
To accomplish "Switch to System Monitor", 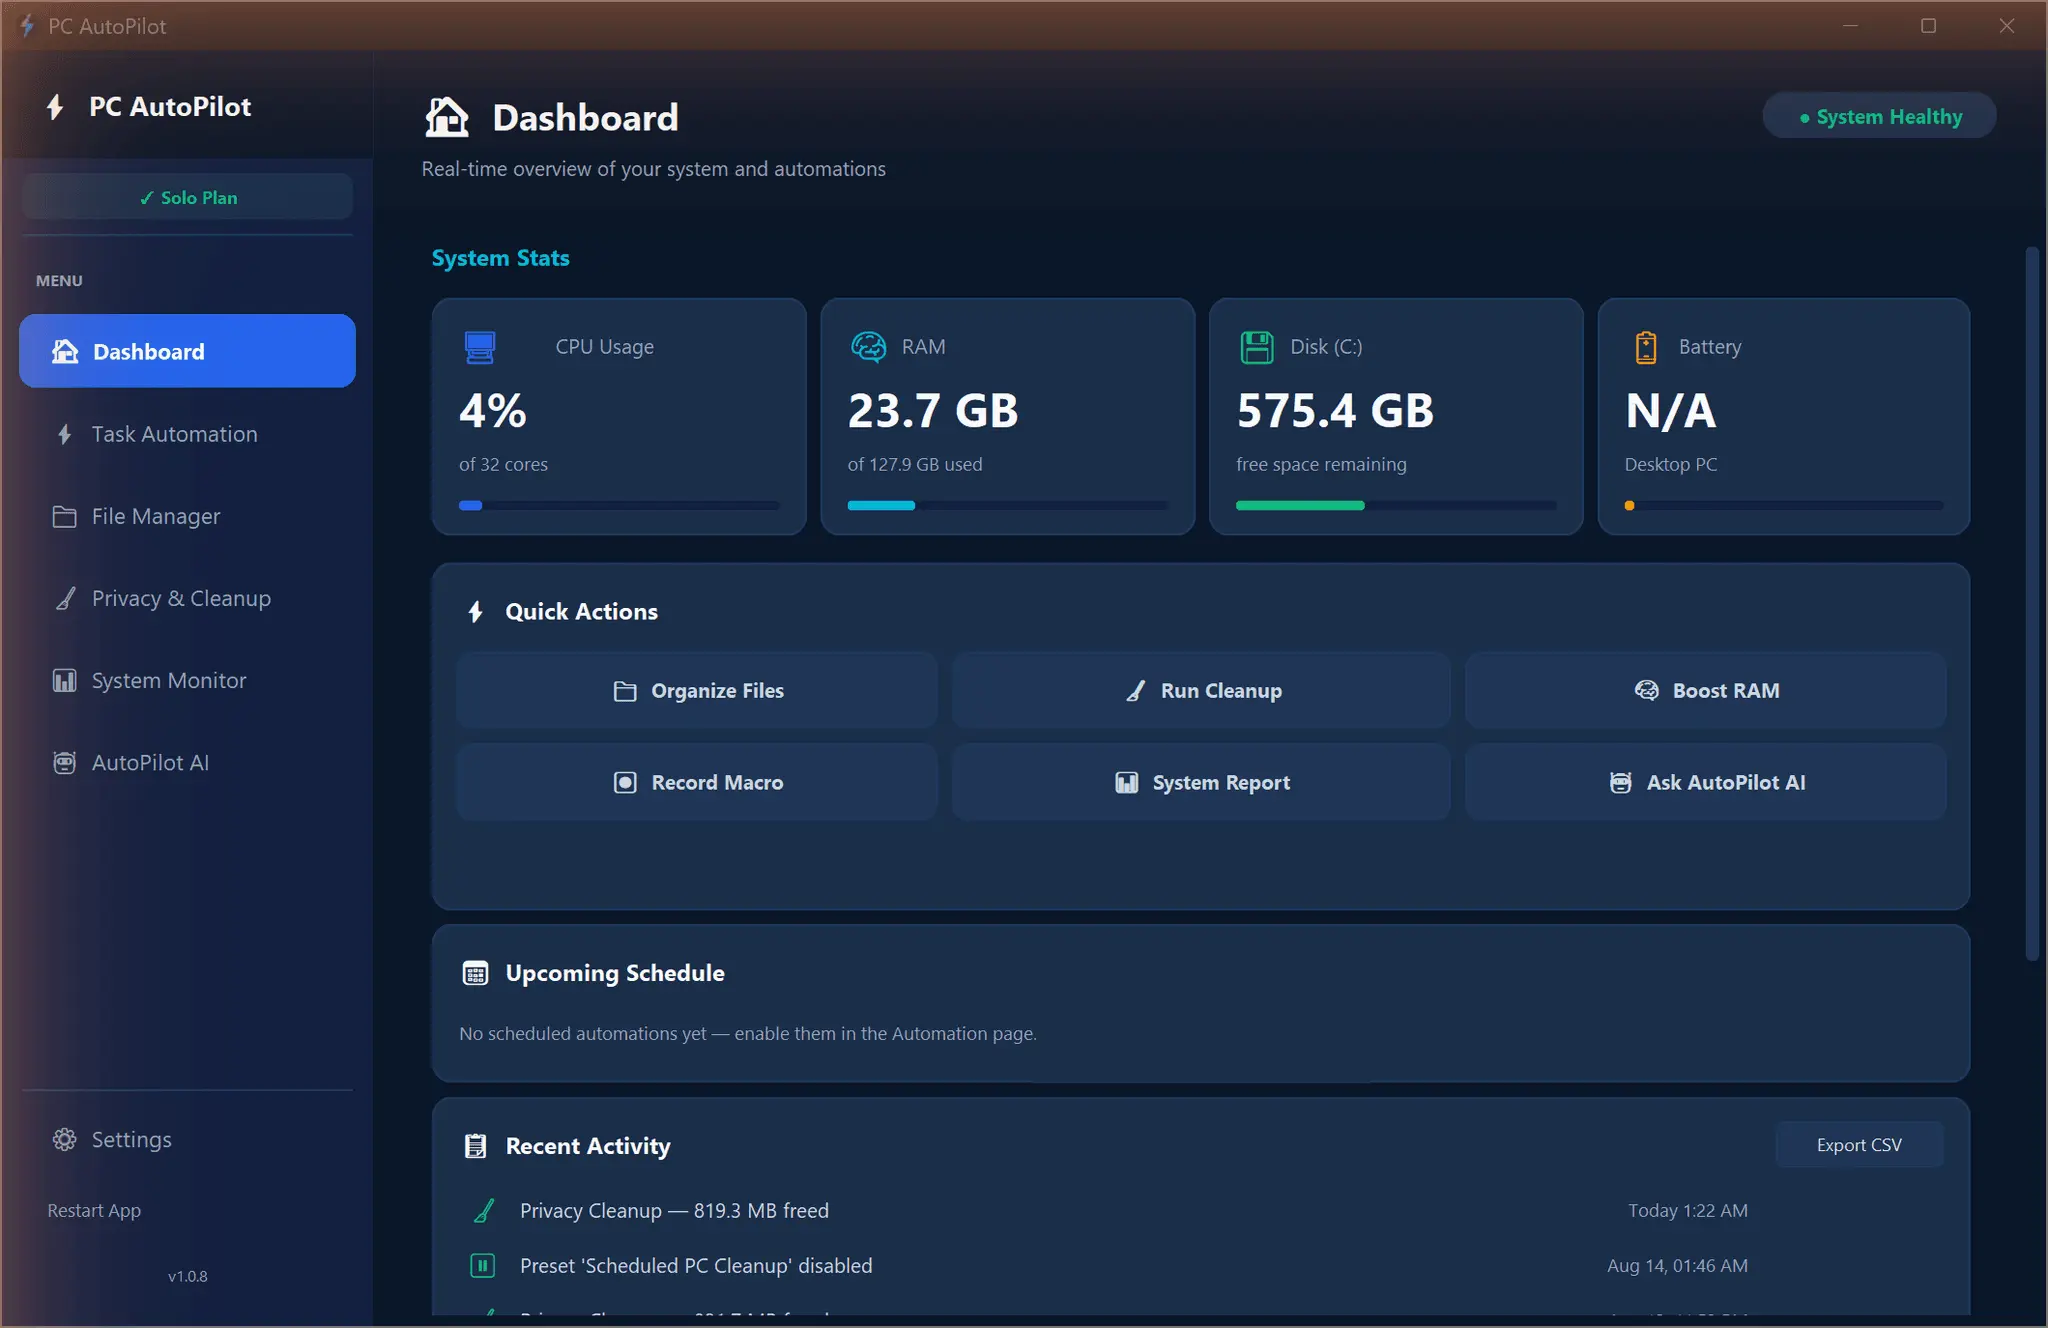I will click(187, 680).
